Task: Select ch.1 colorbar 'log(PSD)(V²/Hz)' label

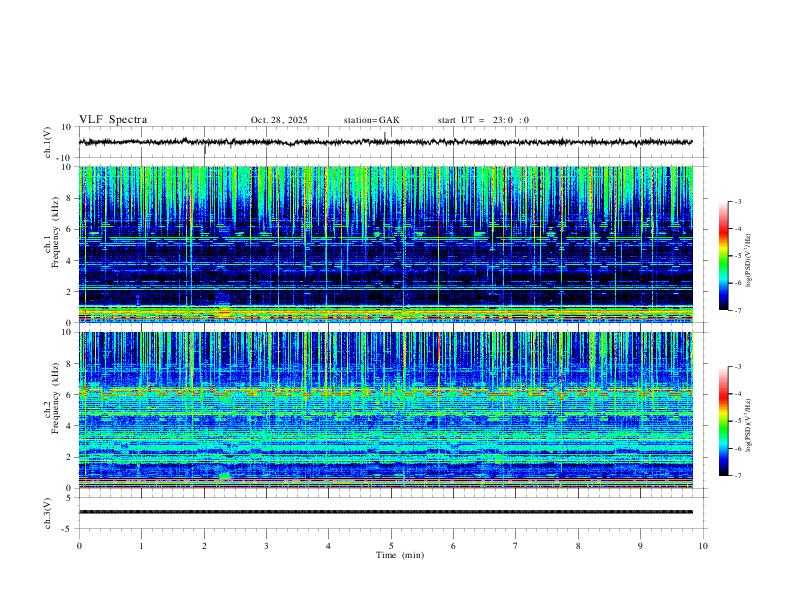Action: [748, 261]
